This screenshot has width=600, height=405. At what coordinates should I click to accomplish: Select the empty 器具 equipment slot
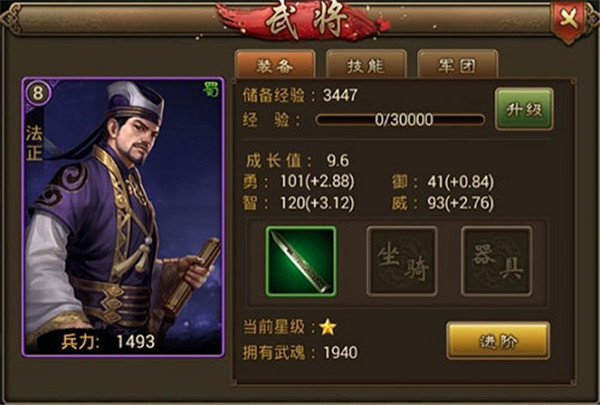tap(496, 261)
